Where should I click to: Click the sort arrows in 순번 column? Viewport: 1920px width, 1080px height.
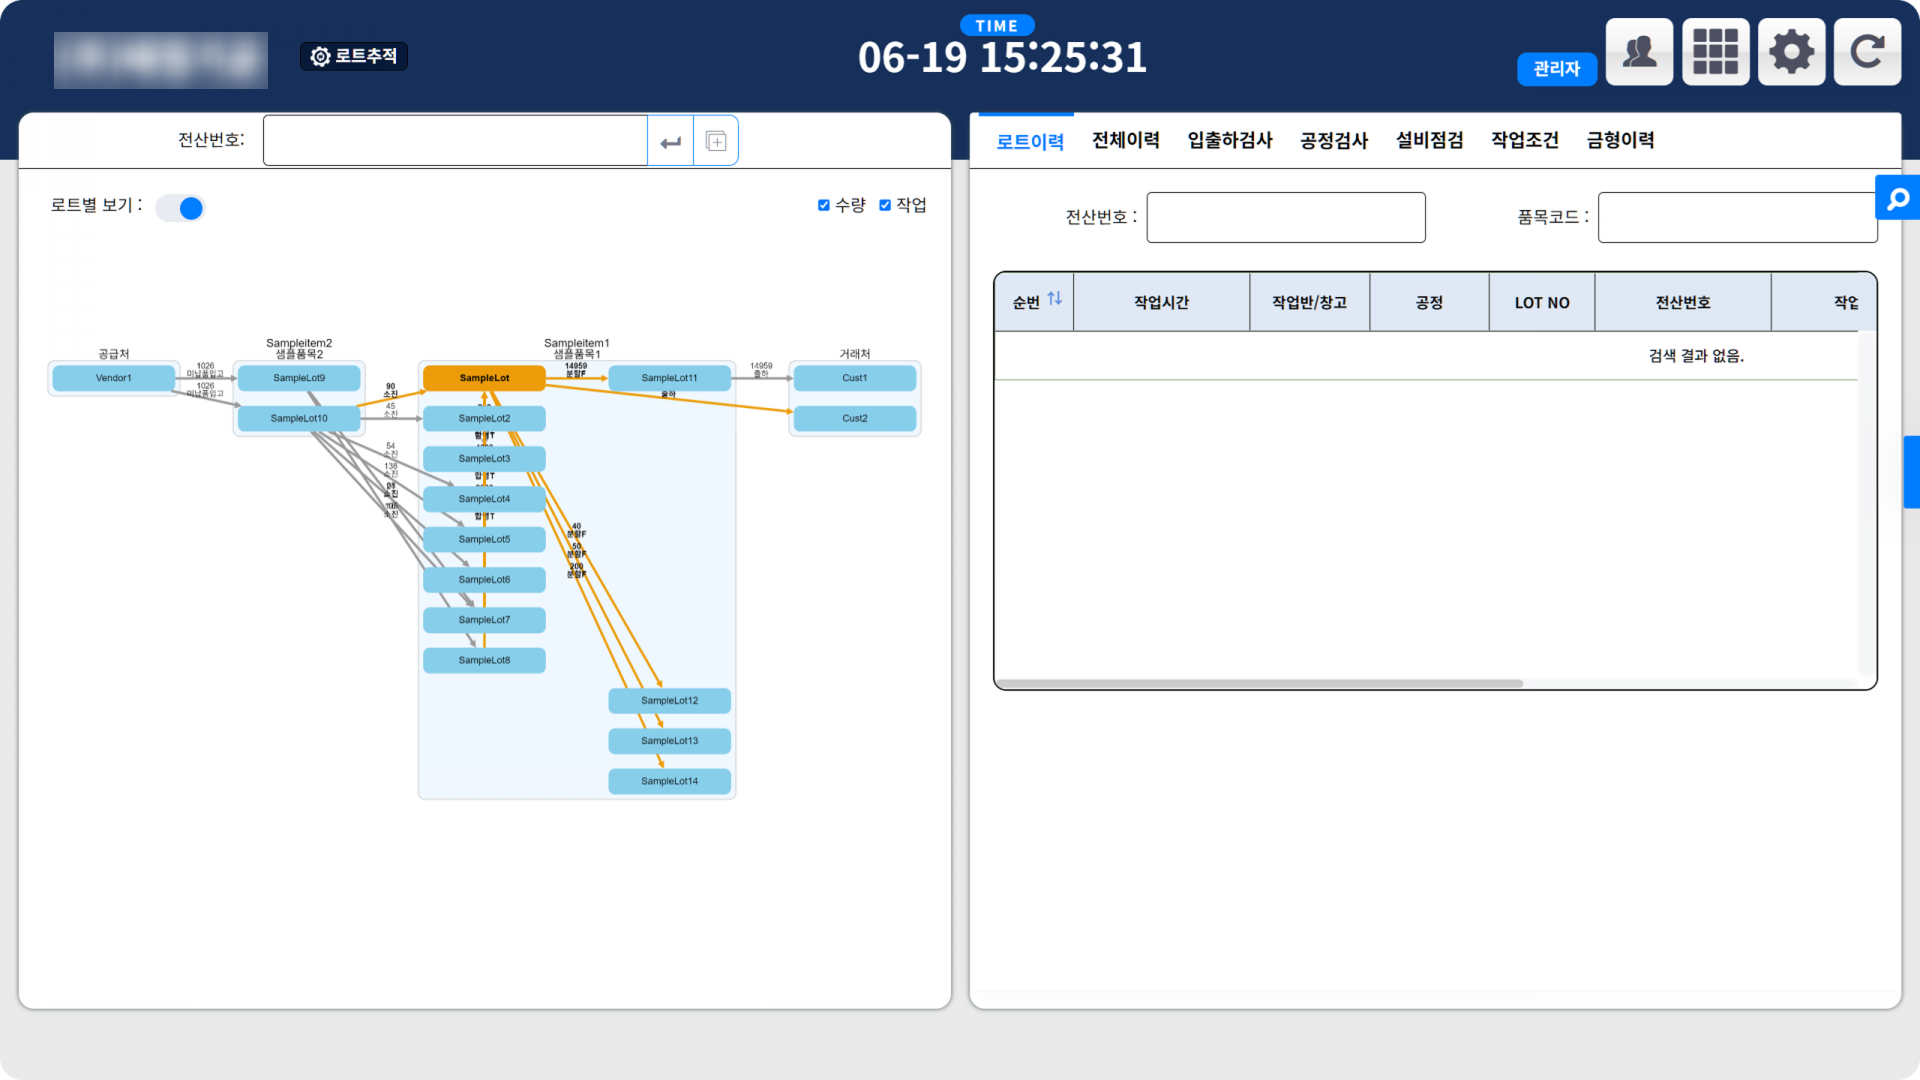coord(1054,299)
